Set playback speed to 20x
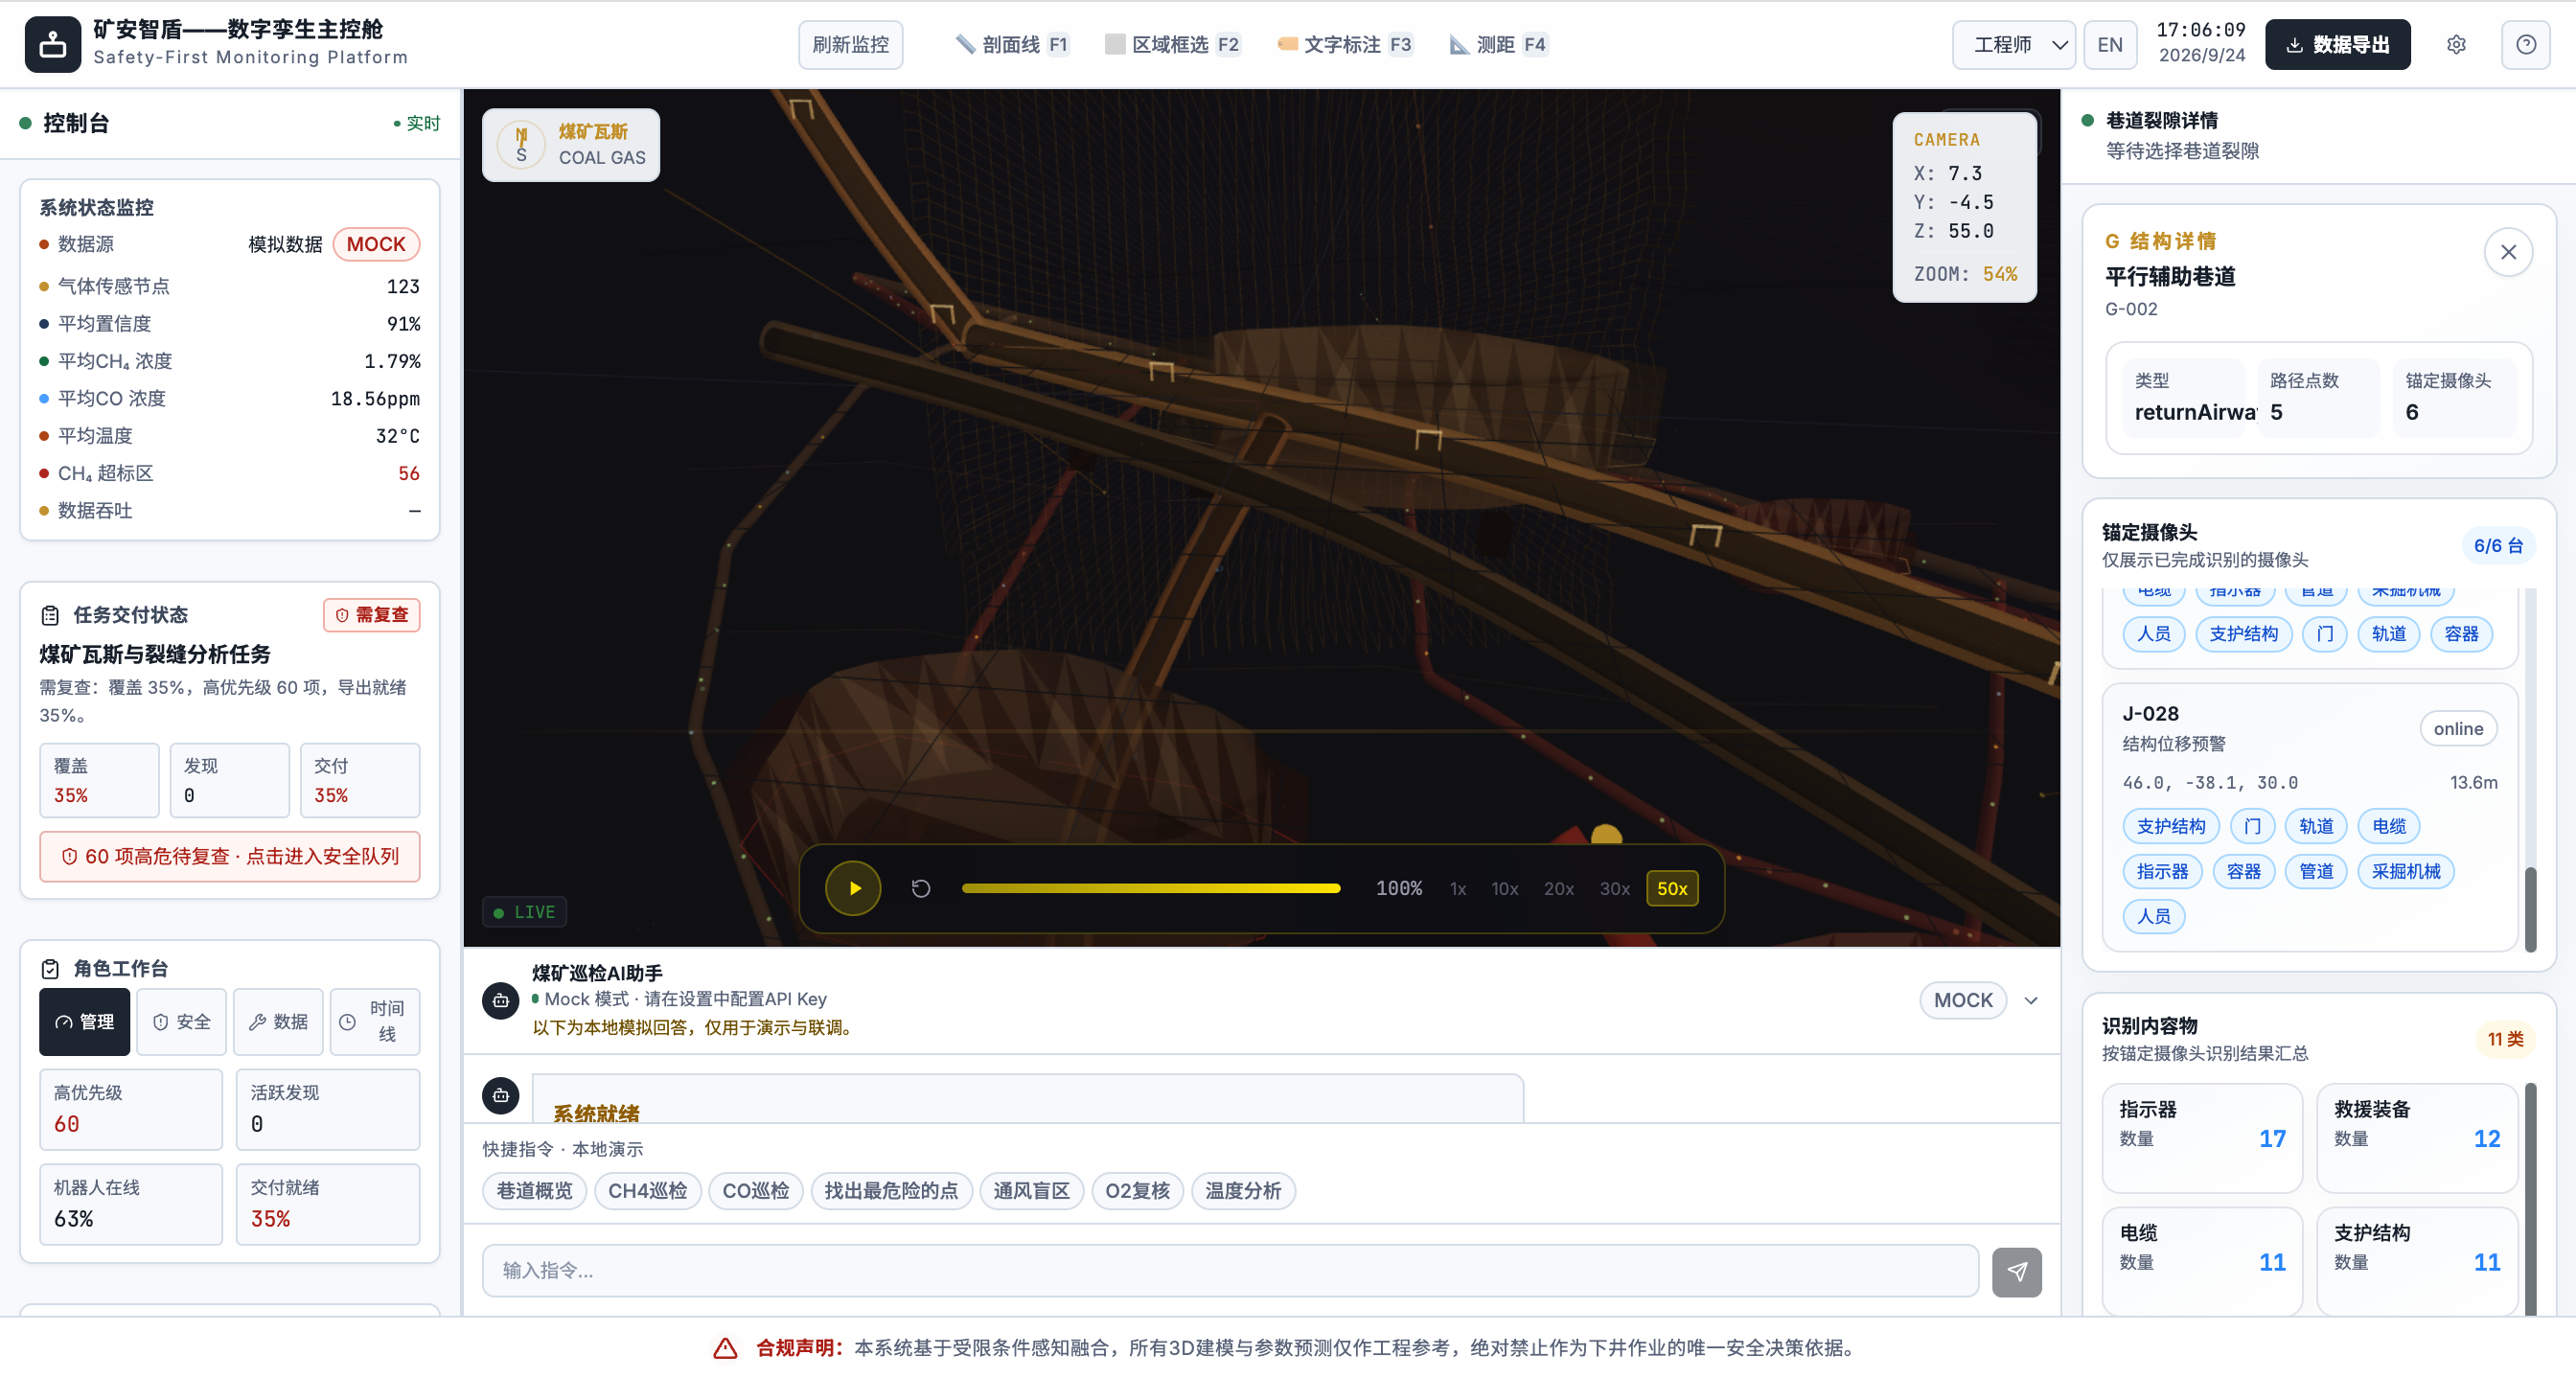 click(1558, 889)
